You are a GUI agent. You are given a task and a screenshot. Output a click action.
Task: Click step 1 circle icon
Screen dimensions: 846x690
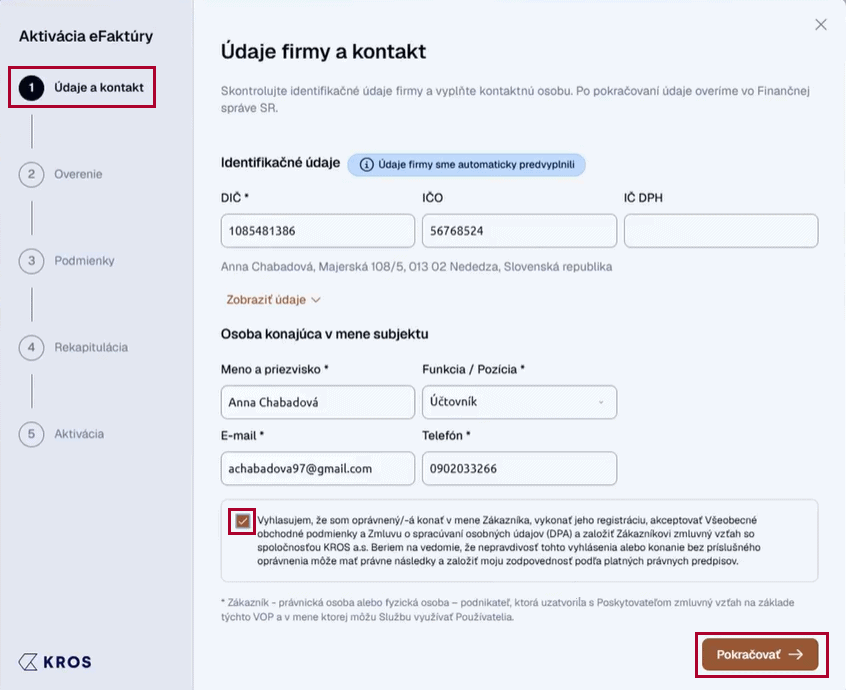[31, 87]
